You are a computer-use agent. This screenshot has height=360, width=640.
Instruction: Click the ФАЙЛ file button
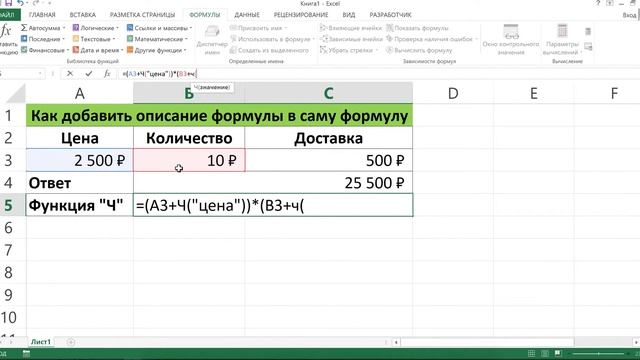pyautogui.click(x=9, y=15)
